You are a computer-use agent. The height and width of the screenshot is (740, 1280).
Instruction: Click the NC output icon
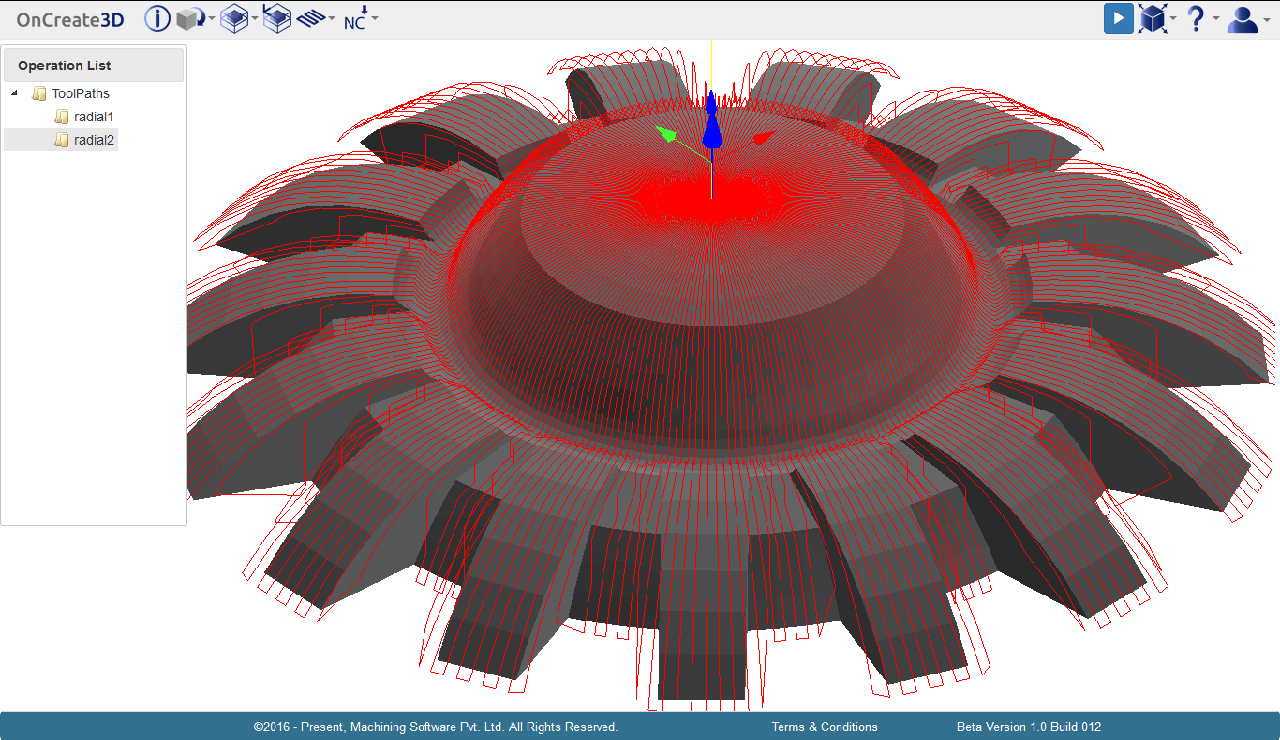pyautogui.click(x=355, y=19)
